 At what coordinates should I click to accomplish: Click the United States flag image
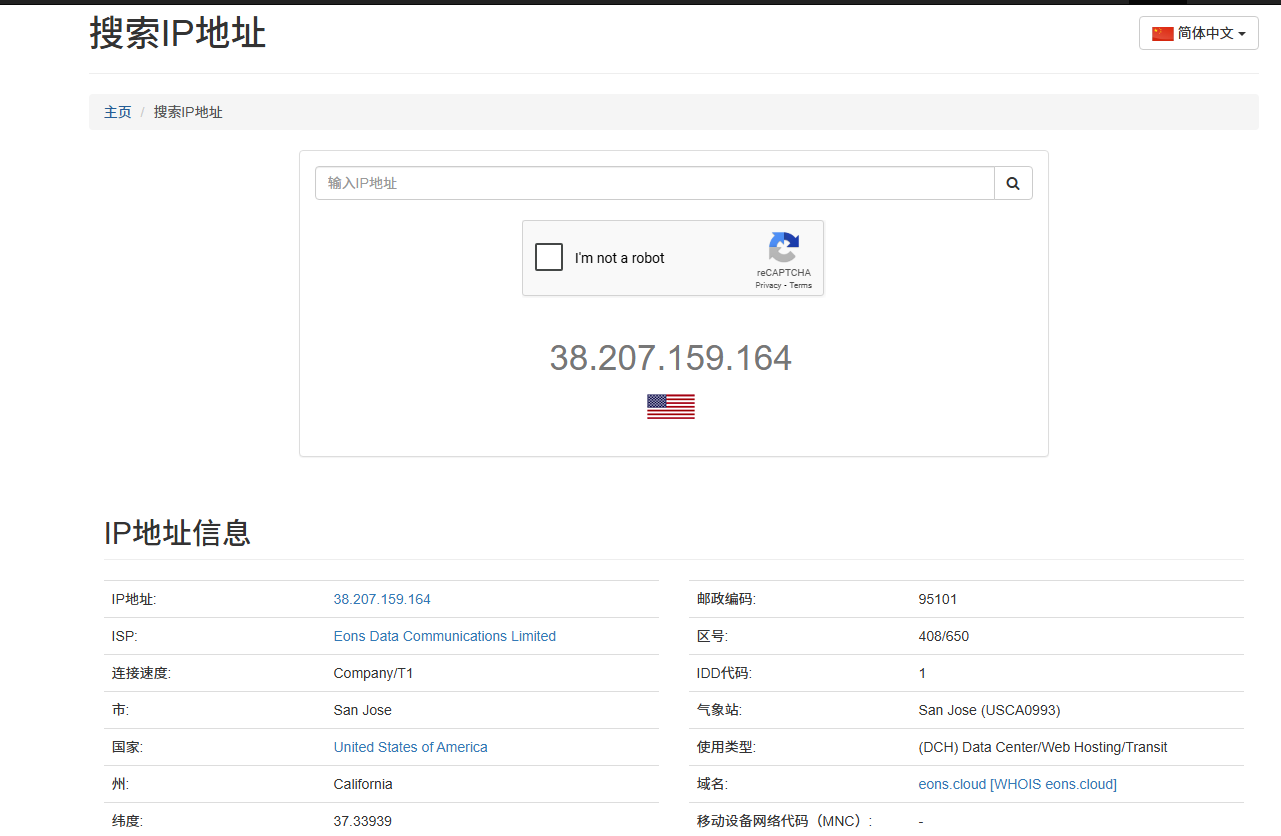pyautogui.click(x=670, y=406)
